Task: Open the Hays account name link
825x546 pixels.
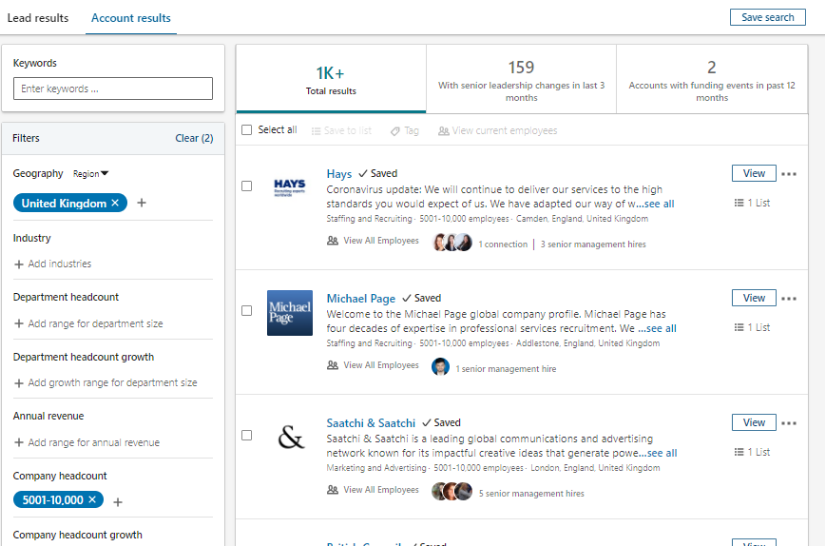Action: [x=339, y=174]
